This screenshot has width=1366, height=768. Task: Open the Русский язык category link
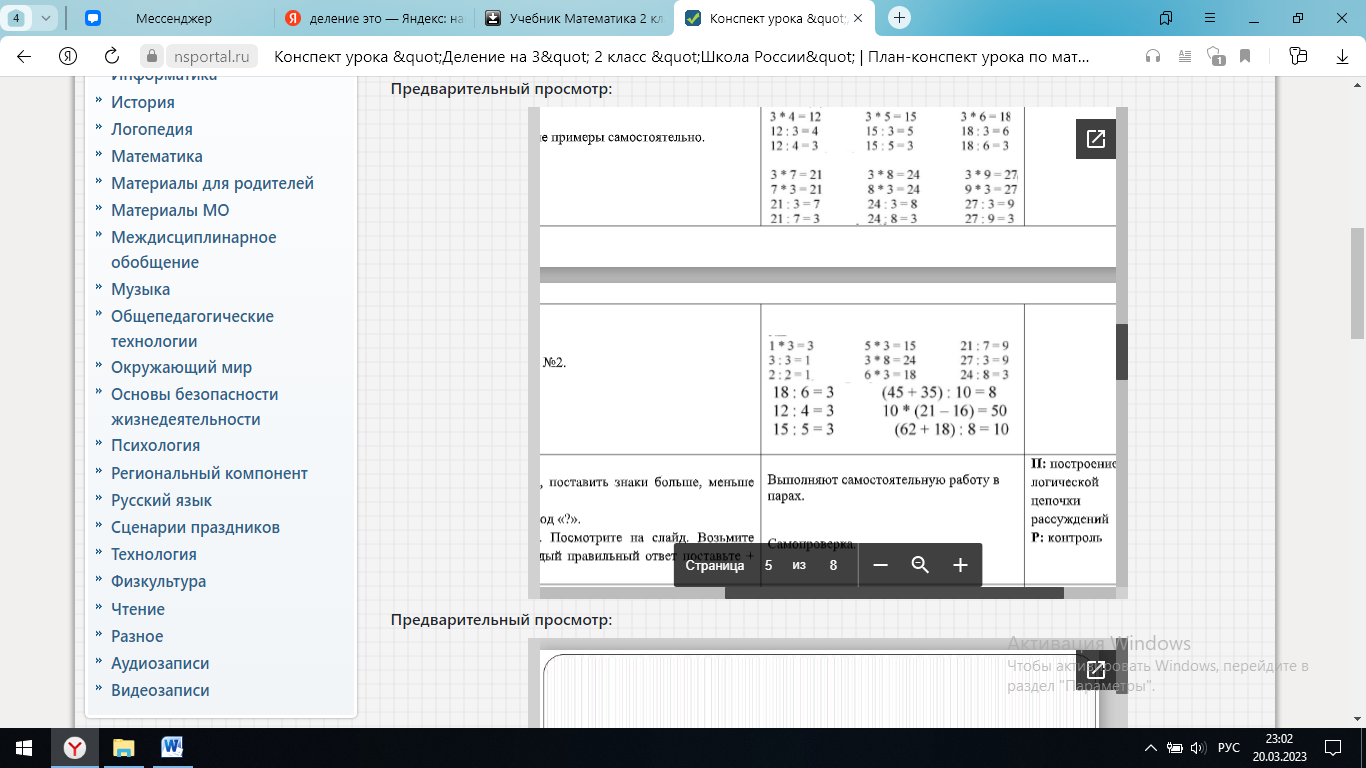[161, 500]
